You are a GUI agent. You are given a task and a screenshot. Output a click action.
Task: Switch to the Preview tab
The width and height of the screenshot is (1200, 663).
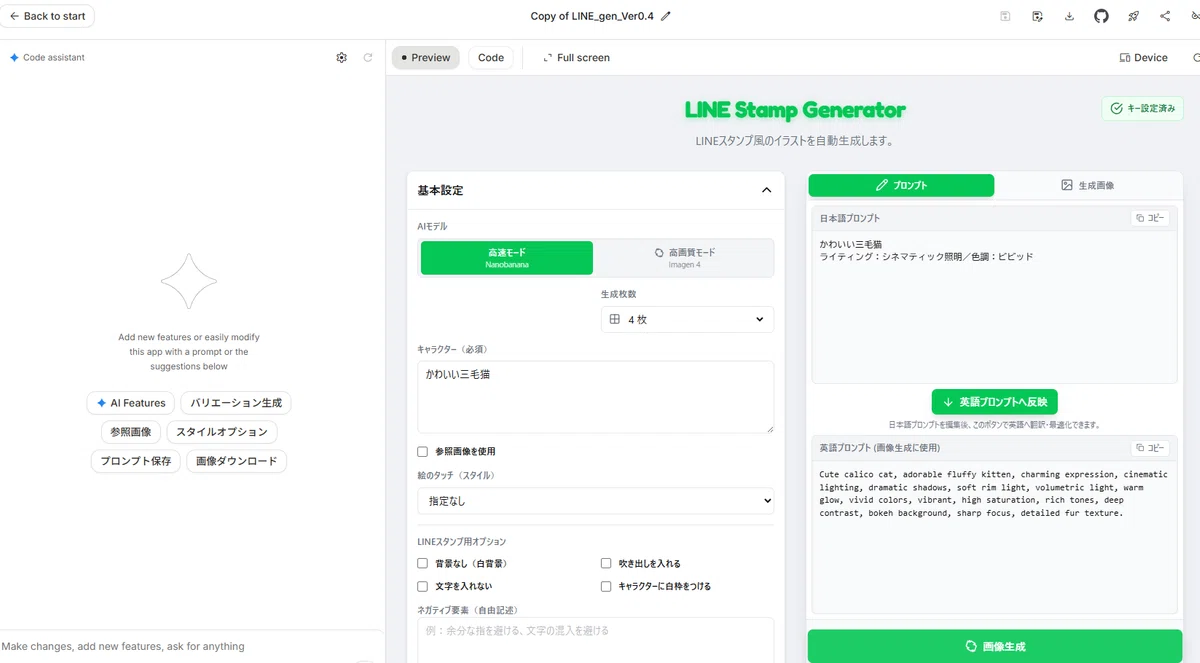tap(426, 58)
